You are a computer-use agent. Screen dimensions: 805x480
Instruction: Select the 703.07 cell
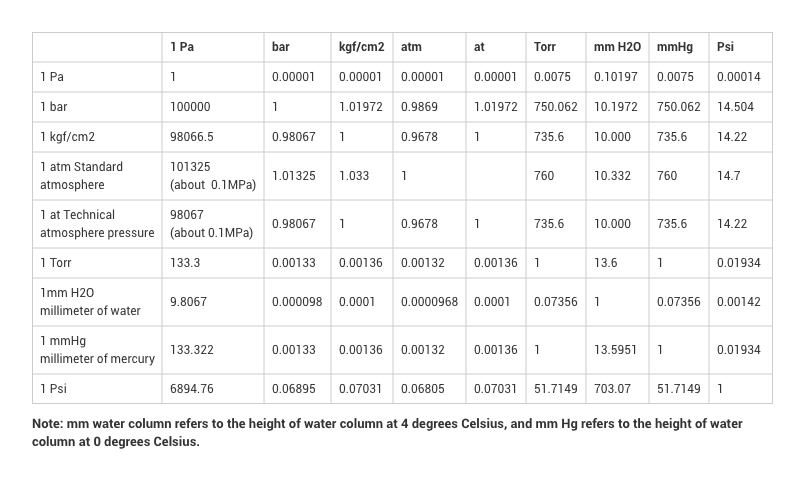(x=612, y=389)
